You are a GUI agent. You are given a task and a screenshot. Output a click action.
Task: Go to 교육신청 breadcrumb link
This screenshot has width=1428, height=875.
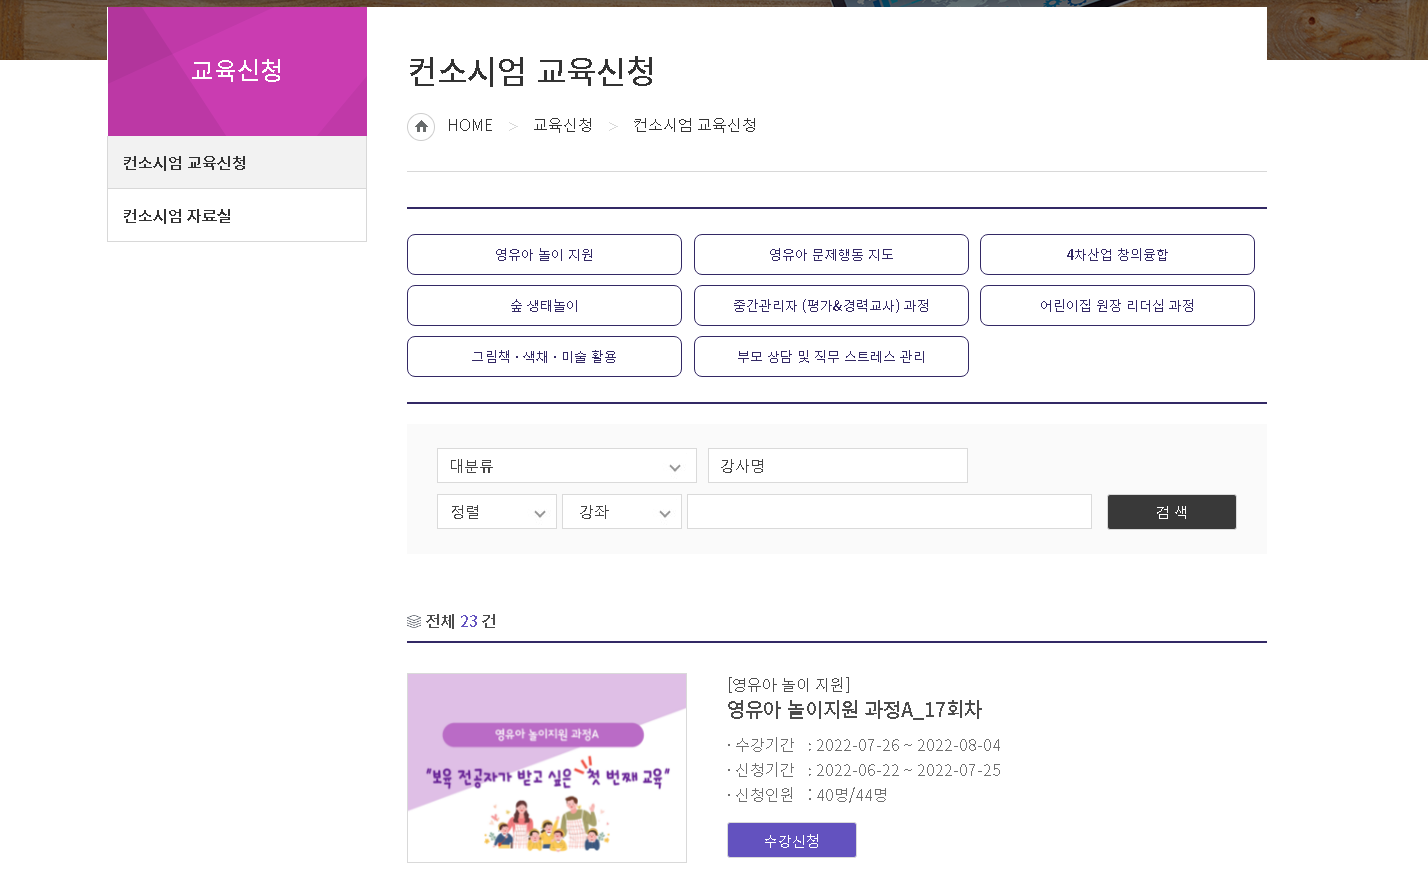click(563, 125)
